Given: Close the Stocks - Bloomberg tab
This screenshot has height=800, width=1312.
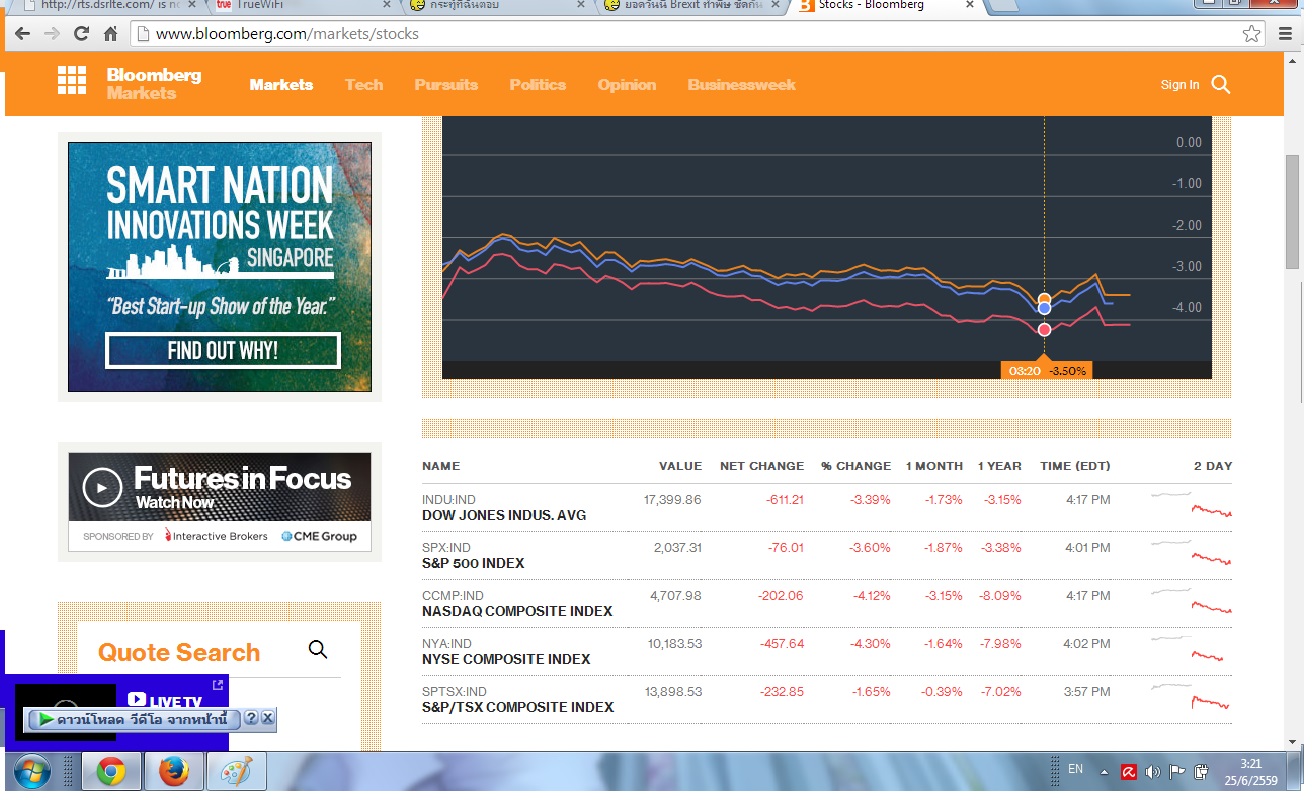Looking at the screenshot, I should (x=969, y=5).
